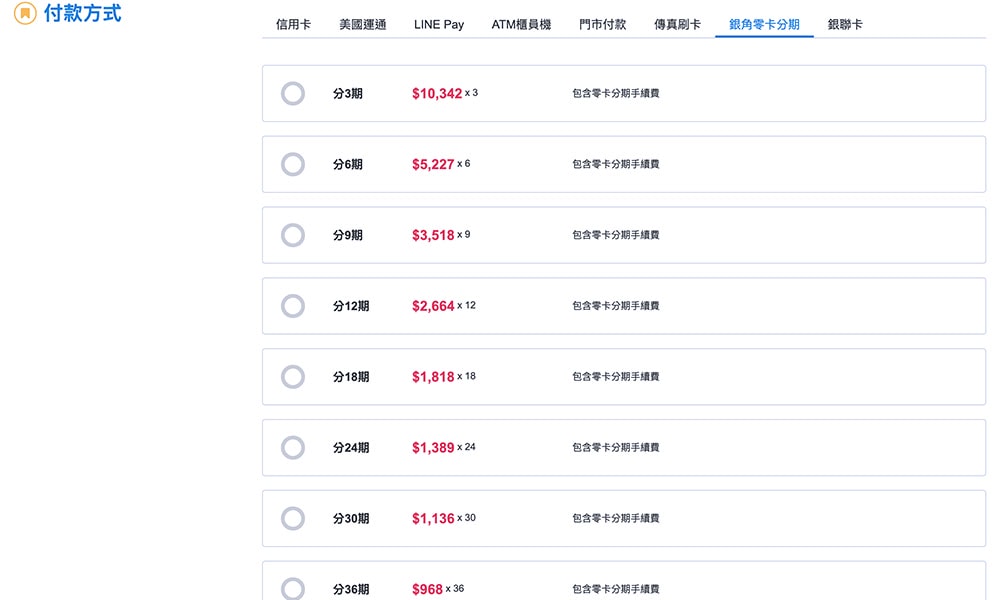Click the $1,818 x 18 price
The width and height of the screenshot is (1000, 600).
click(444, 376)
